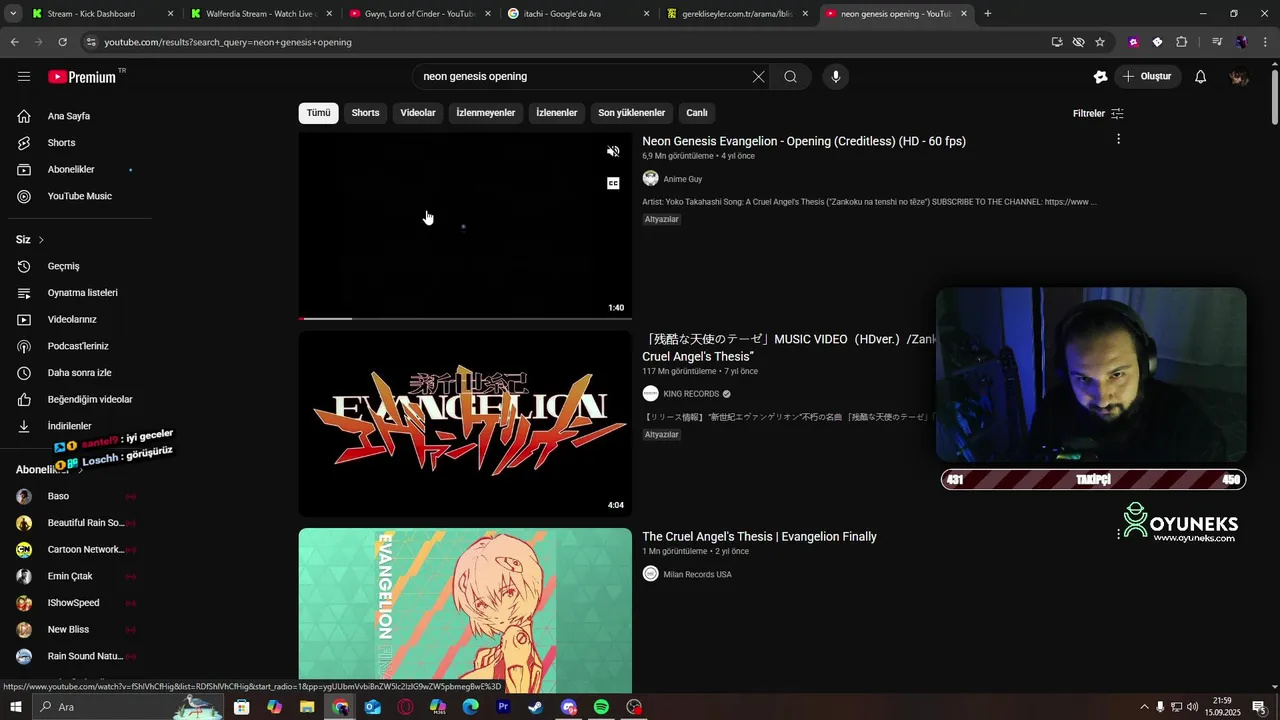Open Neon Genesis Evangelion Opening (Creditless) title
Screen dimensions: 1280x720
[x=804, y=141]
